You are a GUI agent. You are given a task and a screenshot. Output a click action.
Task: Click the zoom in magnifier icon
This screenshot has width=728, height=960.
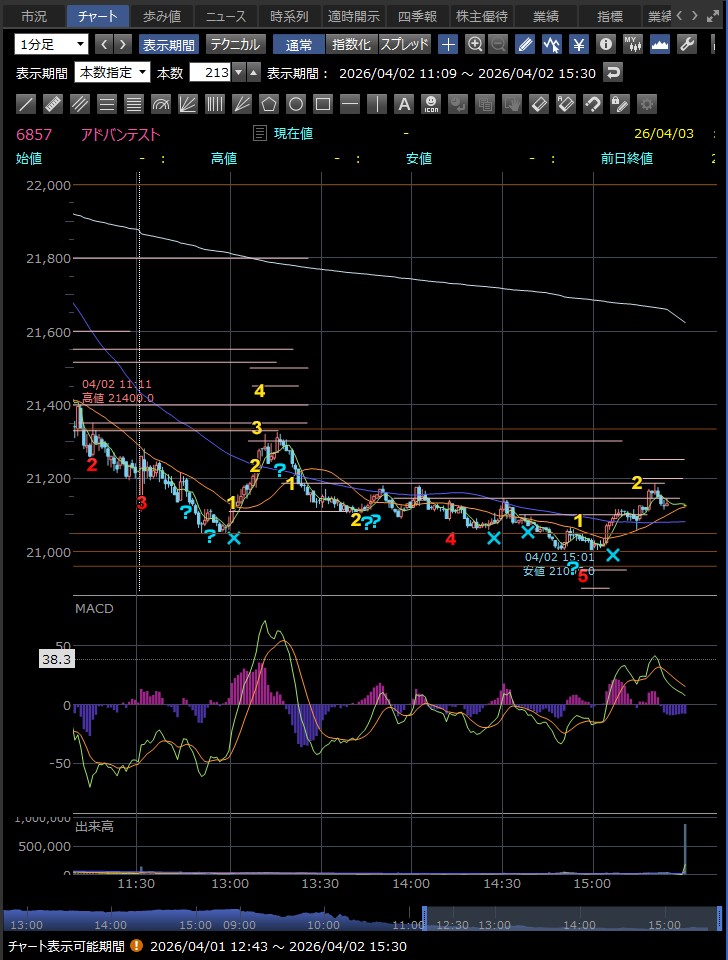click(475, 44)
